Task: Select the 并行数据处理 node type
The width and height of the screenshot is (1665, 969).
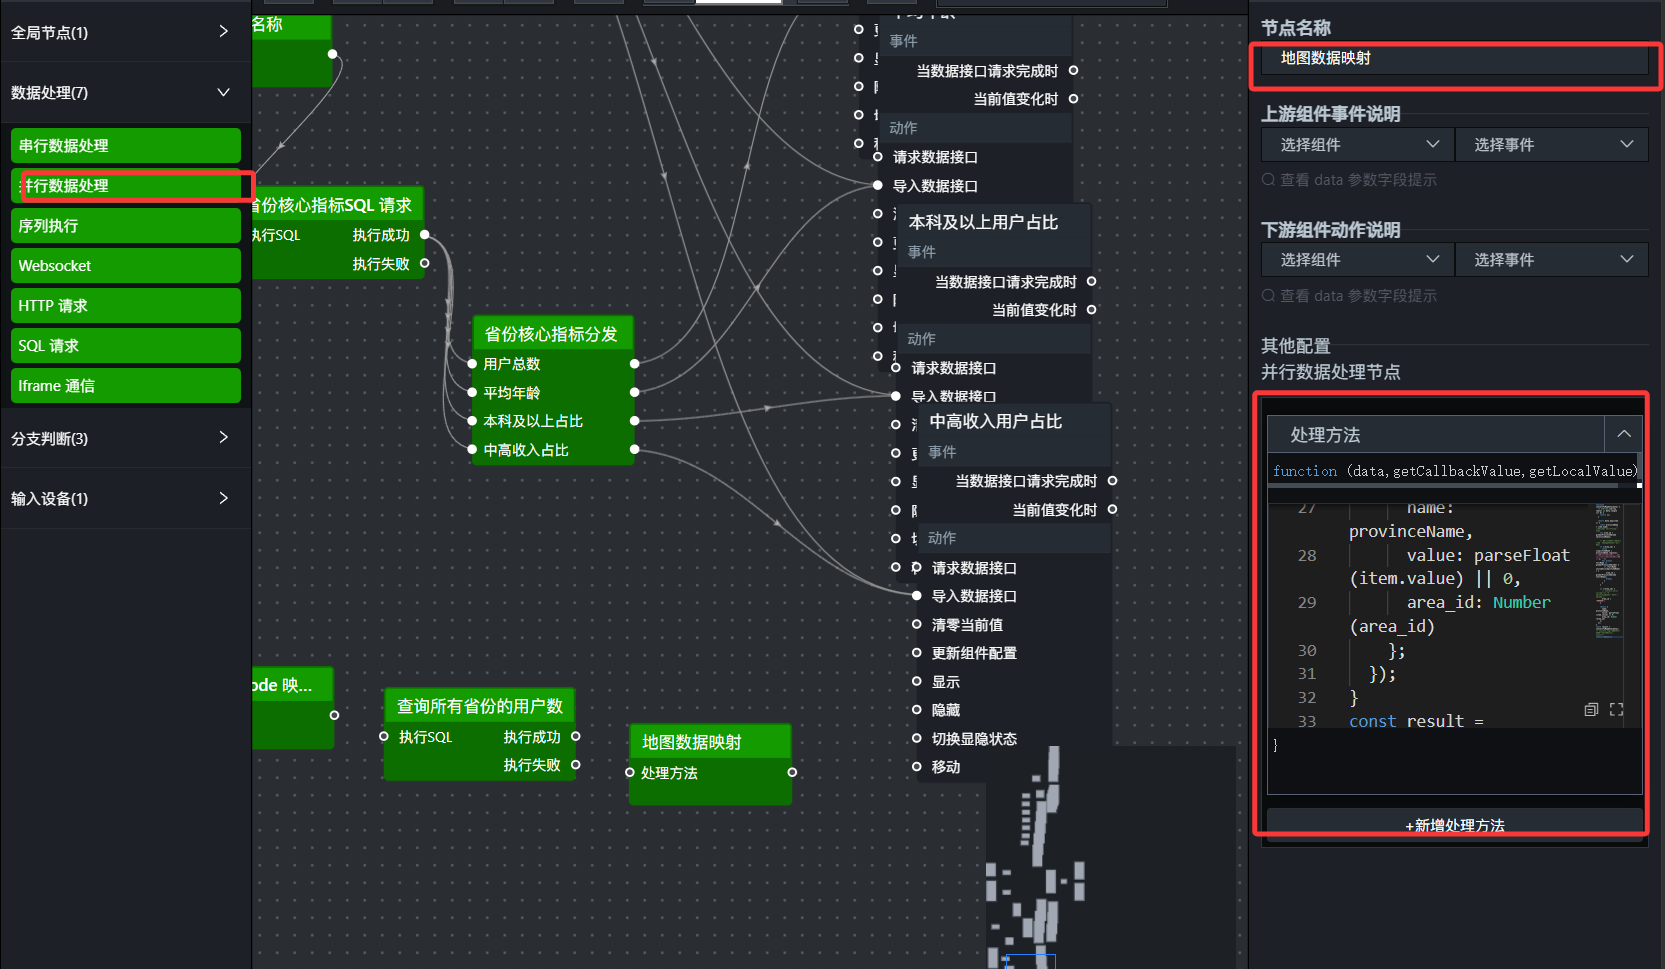Action: pyautogui.click(x=126, y=185)
